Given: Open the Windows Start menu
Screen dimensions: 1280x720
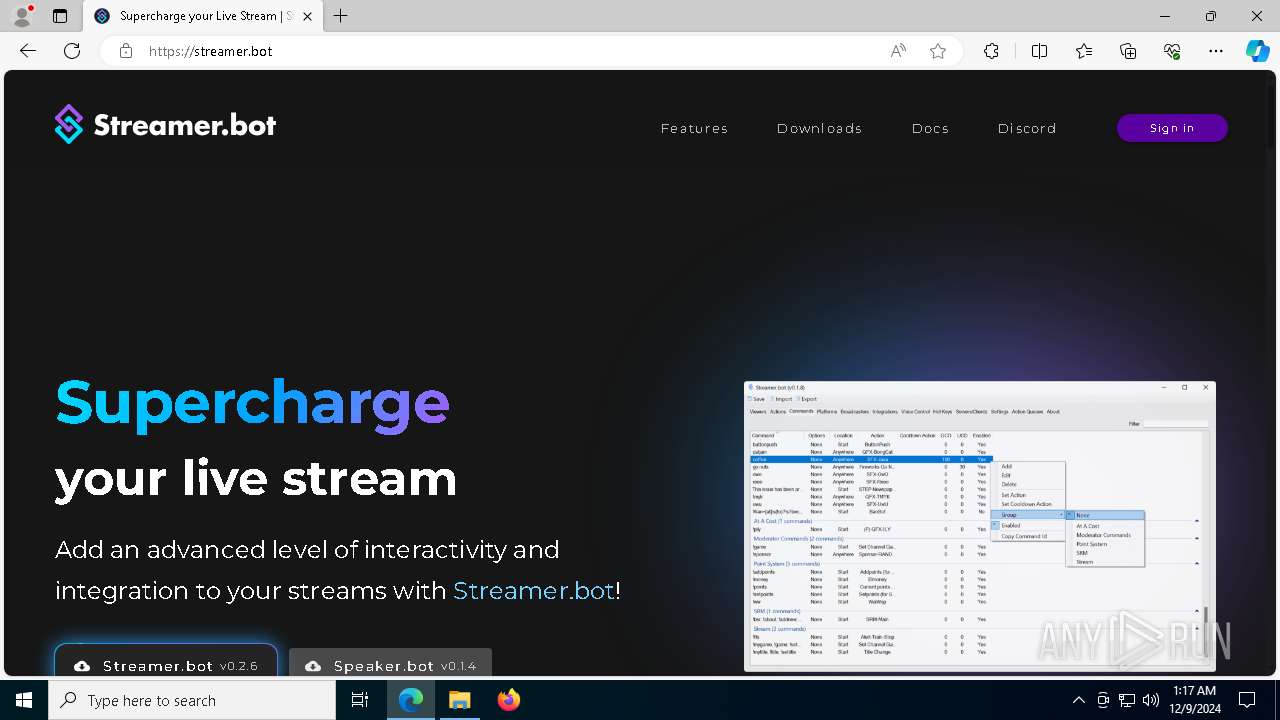Looking at the screenshot, I should click(x=24, y=700).
